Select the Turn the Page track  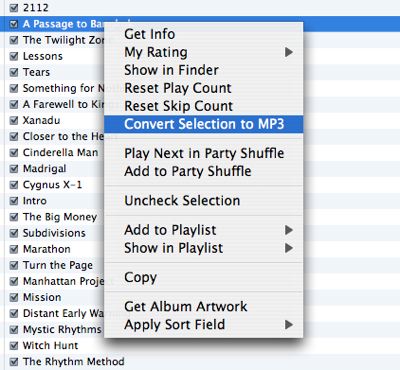(58, 265)
